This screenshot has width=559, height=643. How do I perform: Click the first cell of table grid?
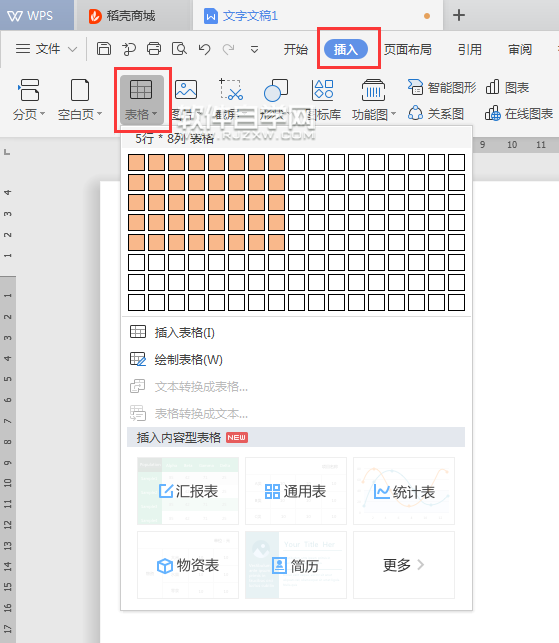coord(136,162)
